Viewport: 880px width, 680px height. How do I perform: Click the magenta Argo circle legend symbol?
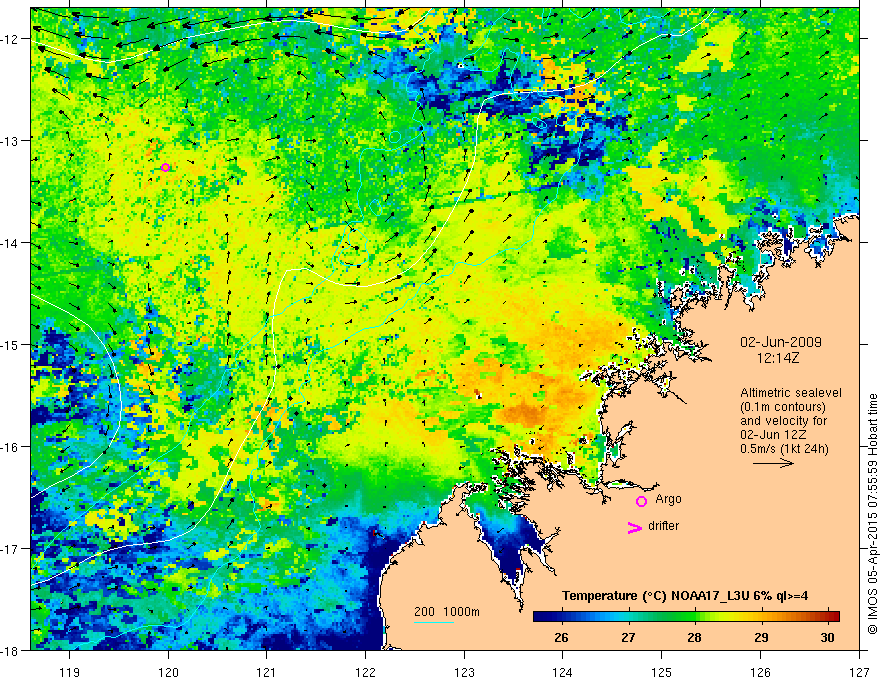(x=641, y=501)
